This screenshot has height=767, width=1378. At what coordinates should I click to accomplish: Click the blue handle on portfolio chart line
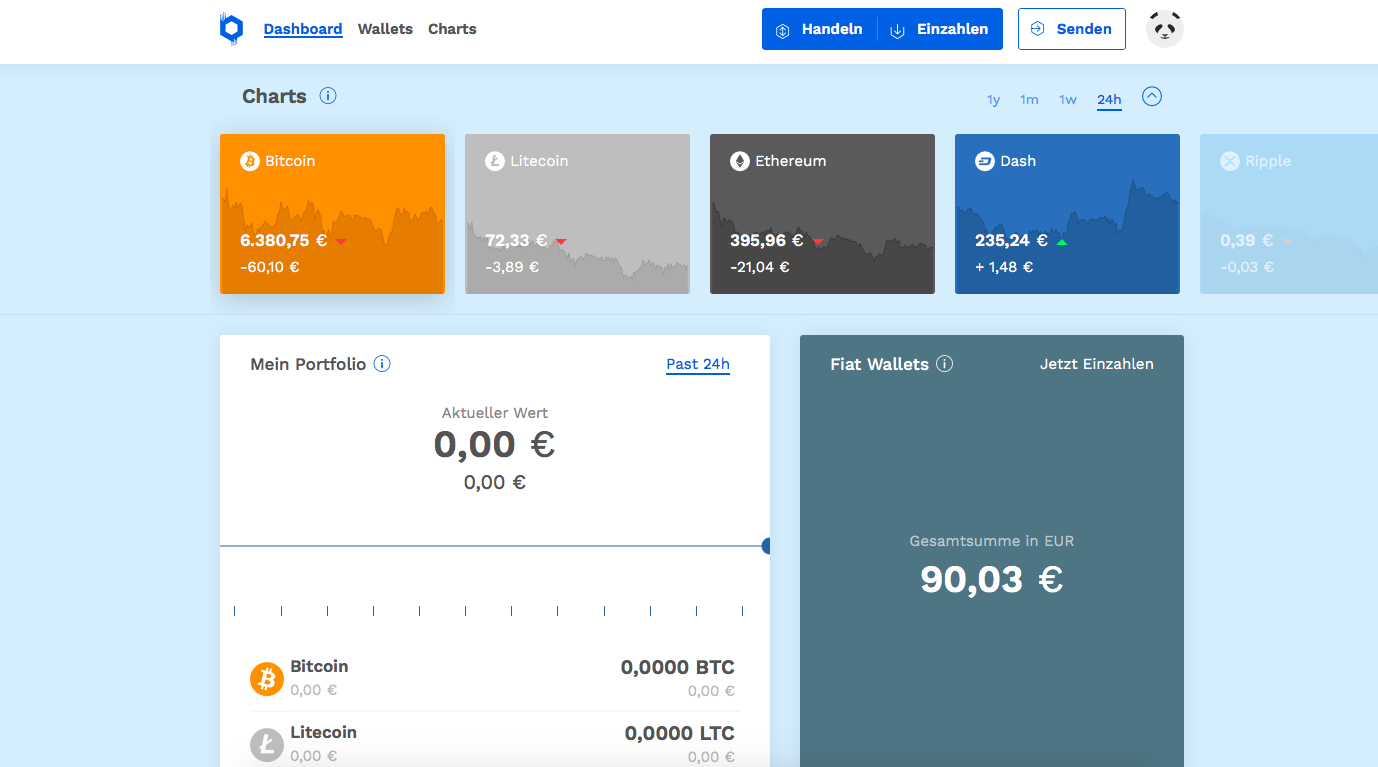click(766, 546)
